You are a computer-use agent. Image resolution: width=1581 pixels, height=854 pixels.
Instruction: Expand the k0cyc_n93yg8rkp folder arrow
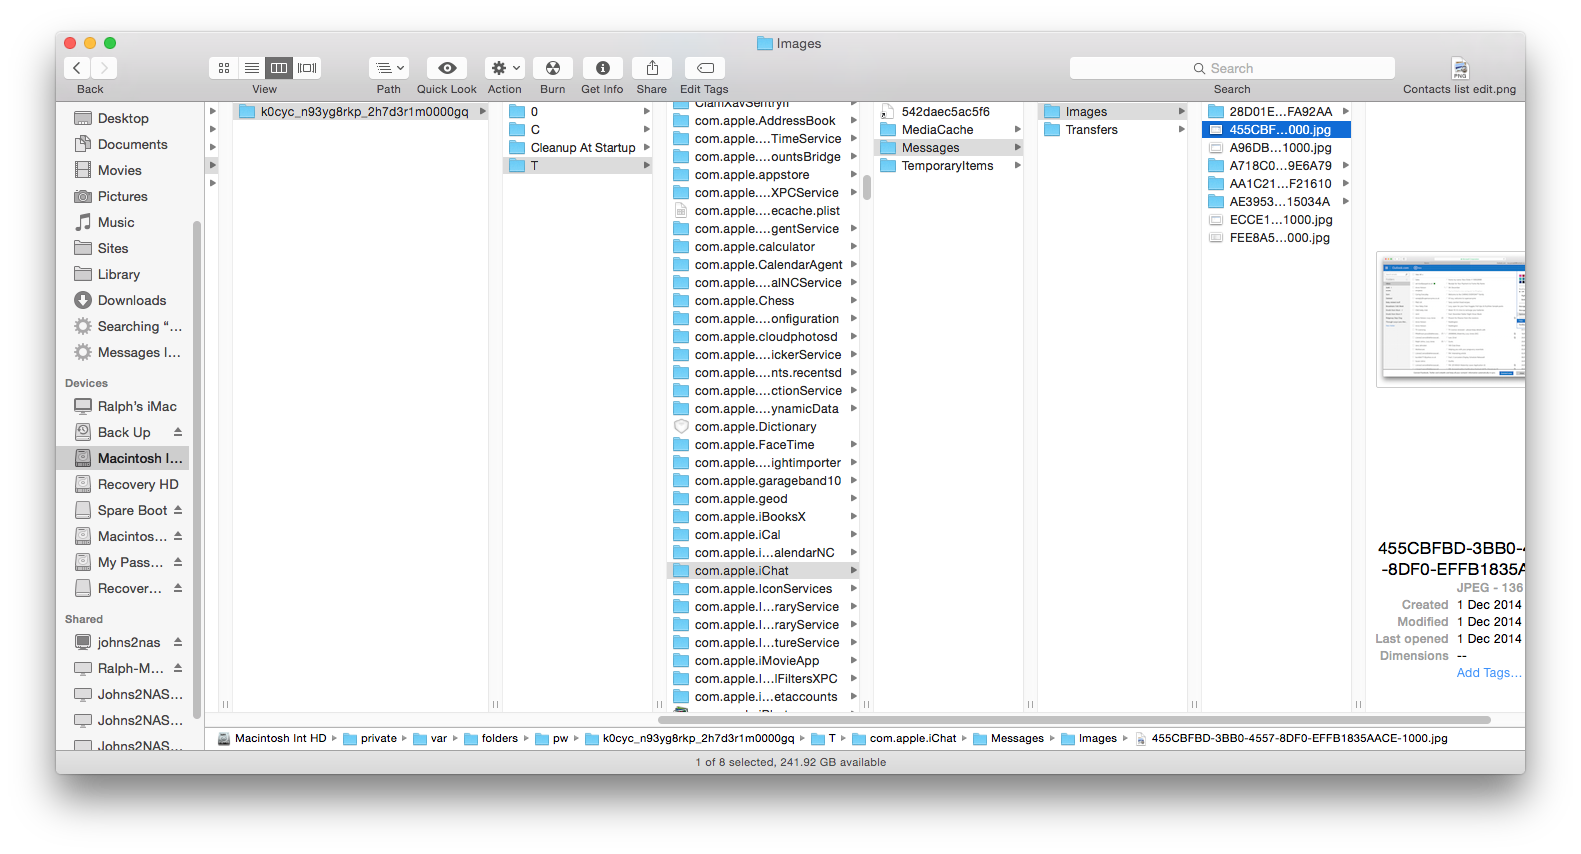click(x=482, y=111)
